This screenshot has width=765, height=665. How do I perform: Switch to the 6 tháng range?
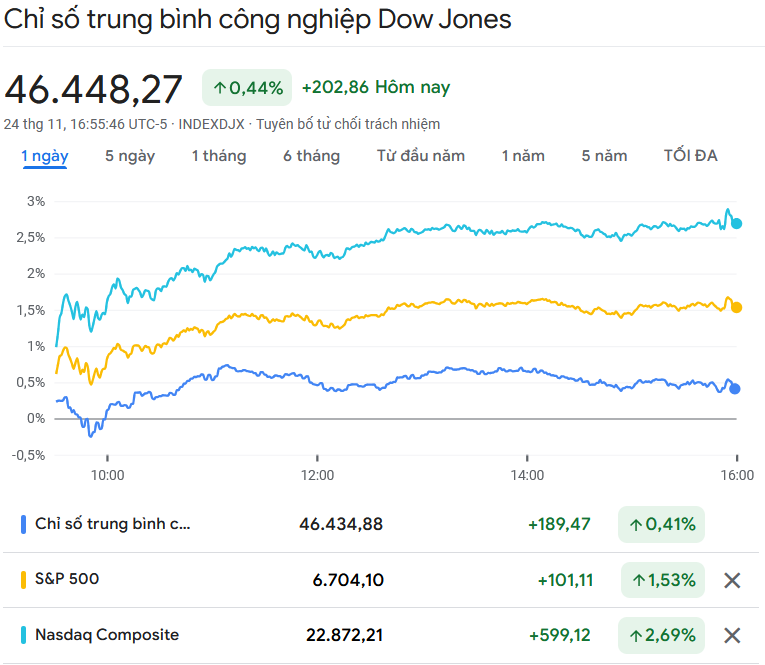[x=311, y=156]
